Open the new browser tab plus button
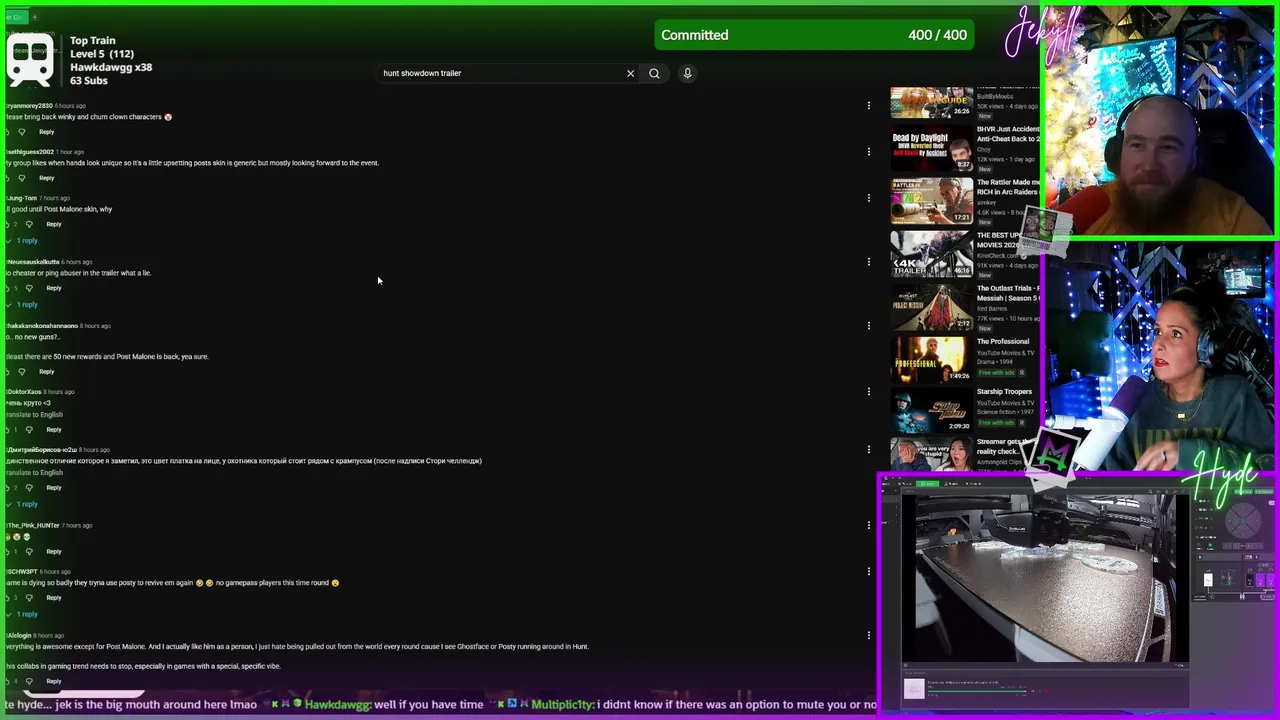This screenshot has width=1280, height=720. (34, 17)
